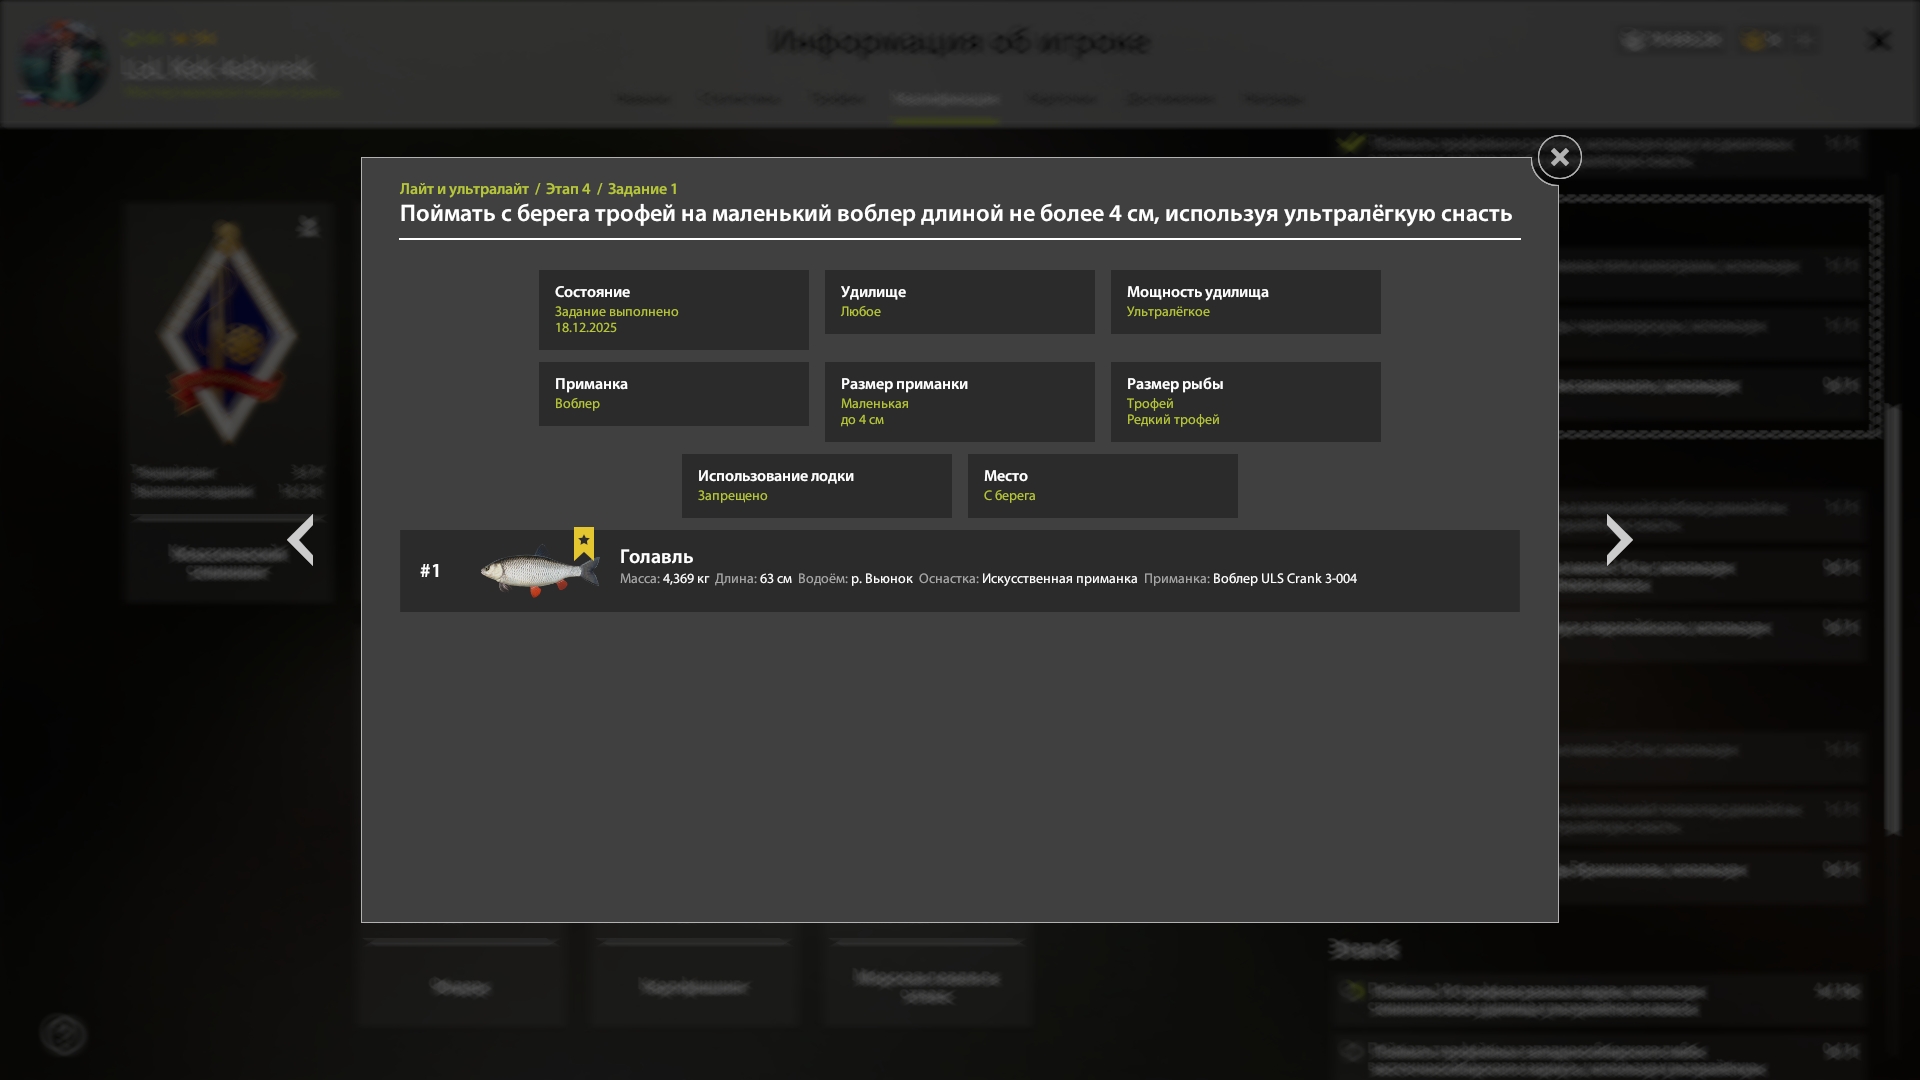Select the Мощность удилища card
The image size is (1920, 1080).
point(1245,302)
